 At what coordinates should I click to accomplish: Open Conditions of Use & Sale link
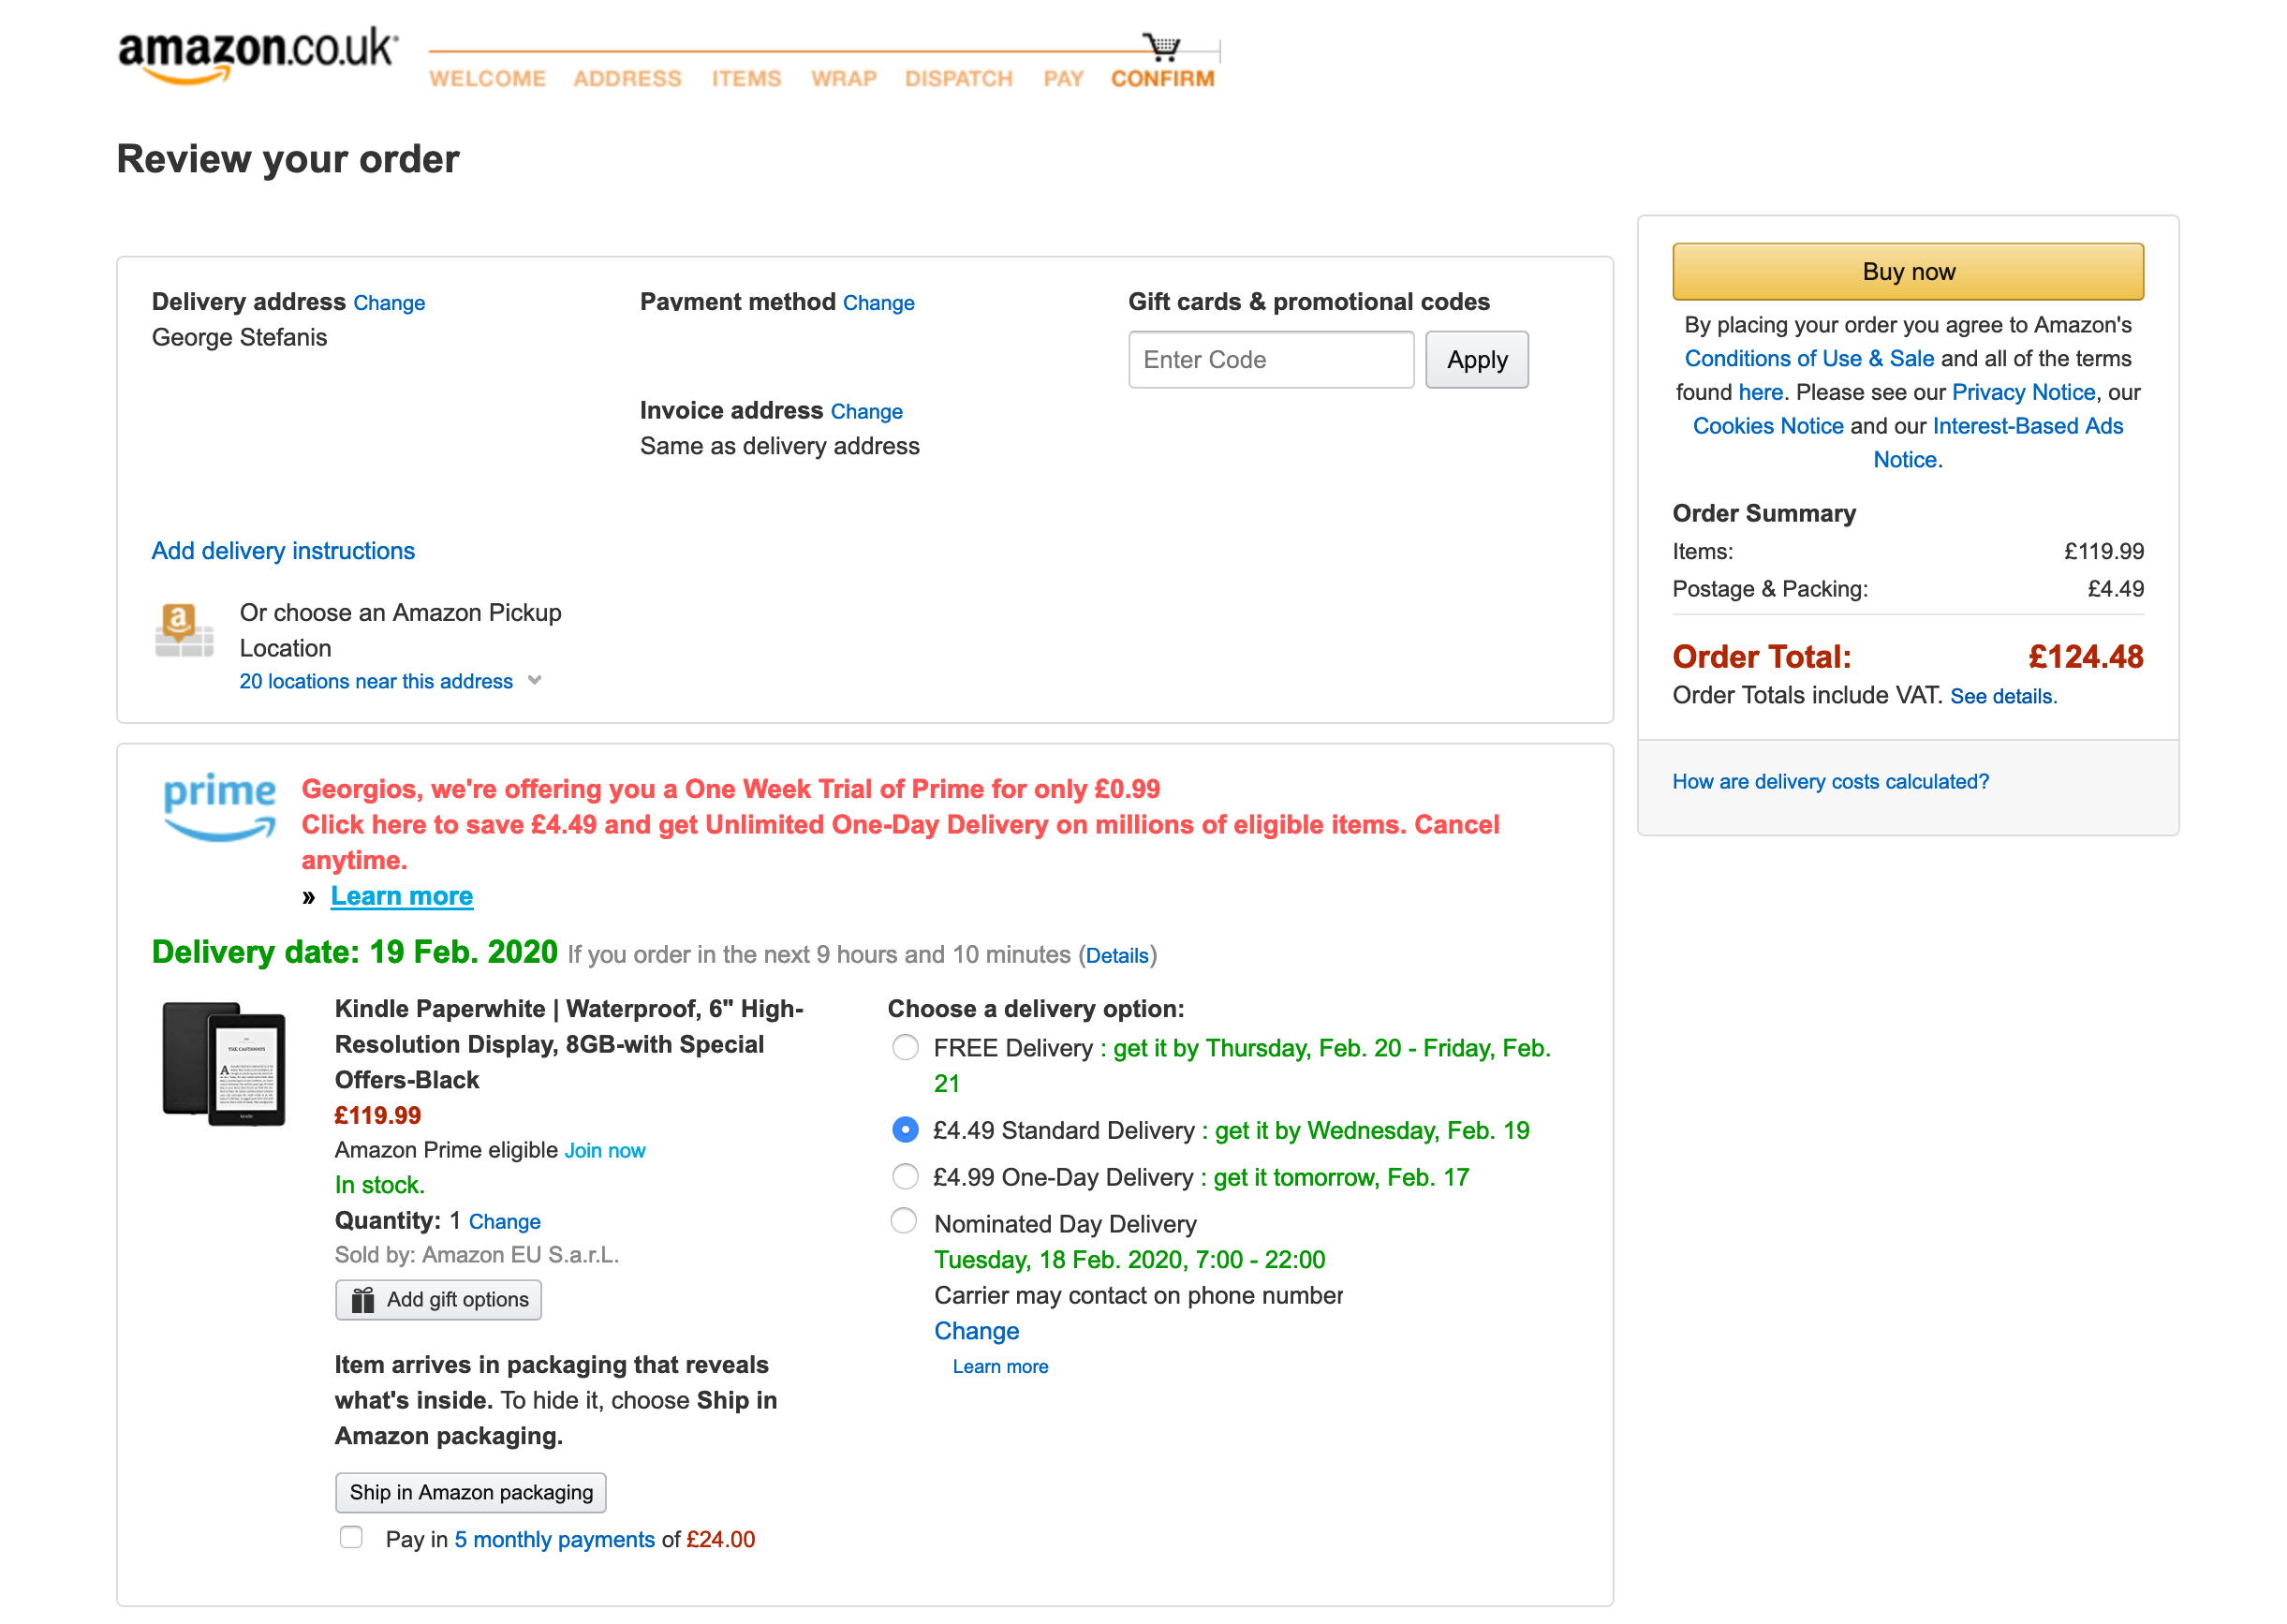click(1809, 358)
